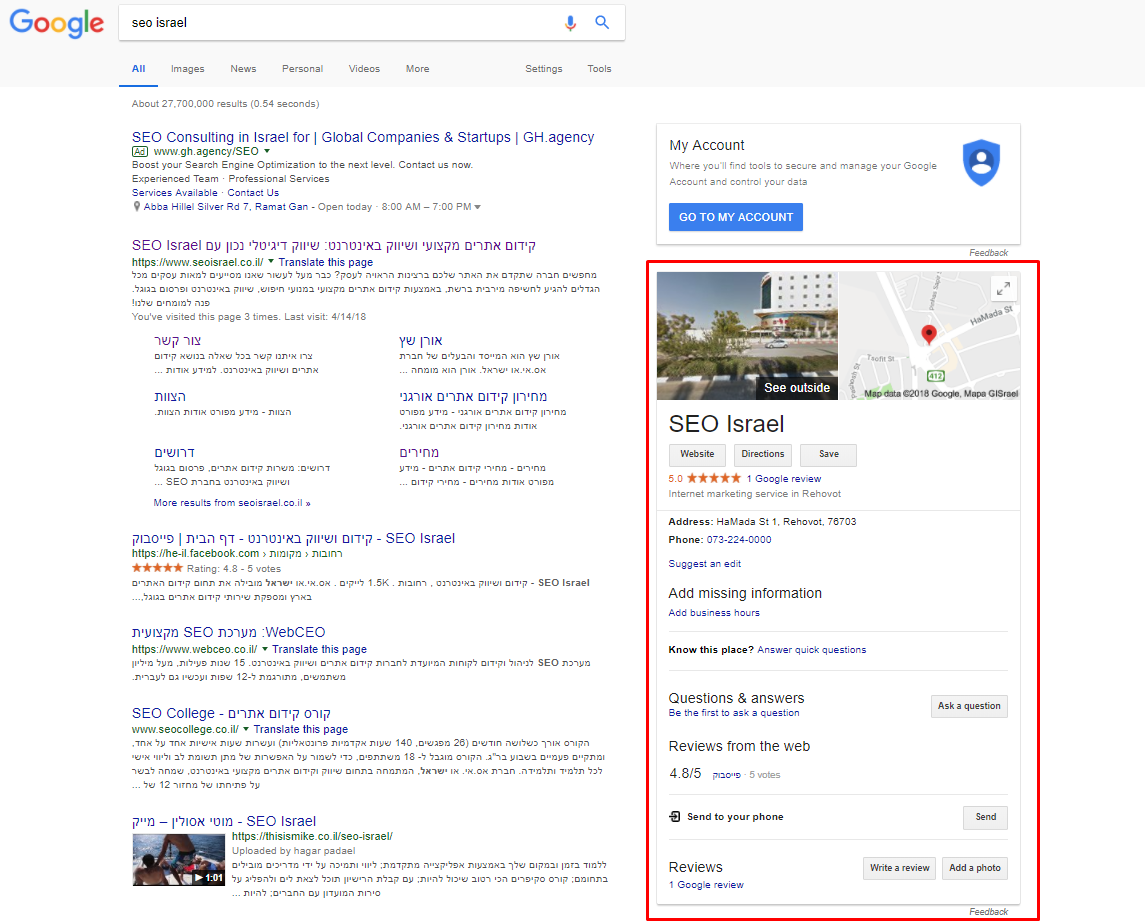Open the More search options menu

tap(417, 69)
